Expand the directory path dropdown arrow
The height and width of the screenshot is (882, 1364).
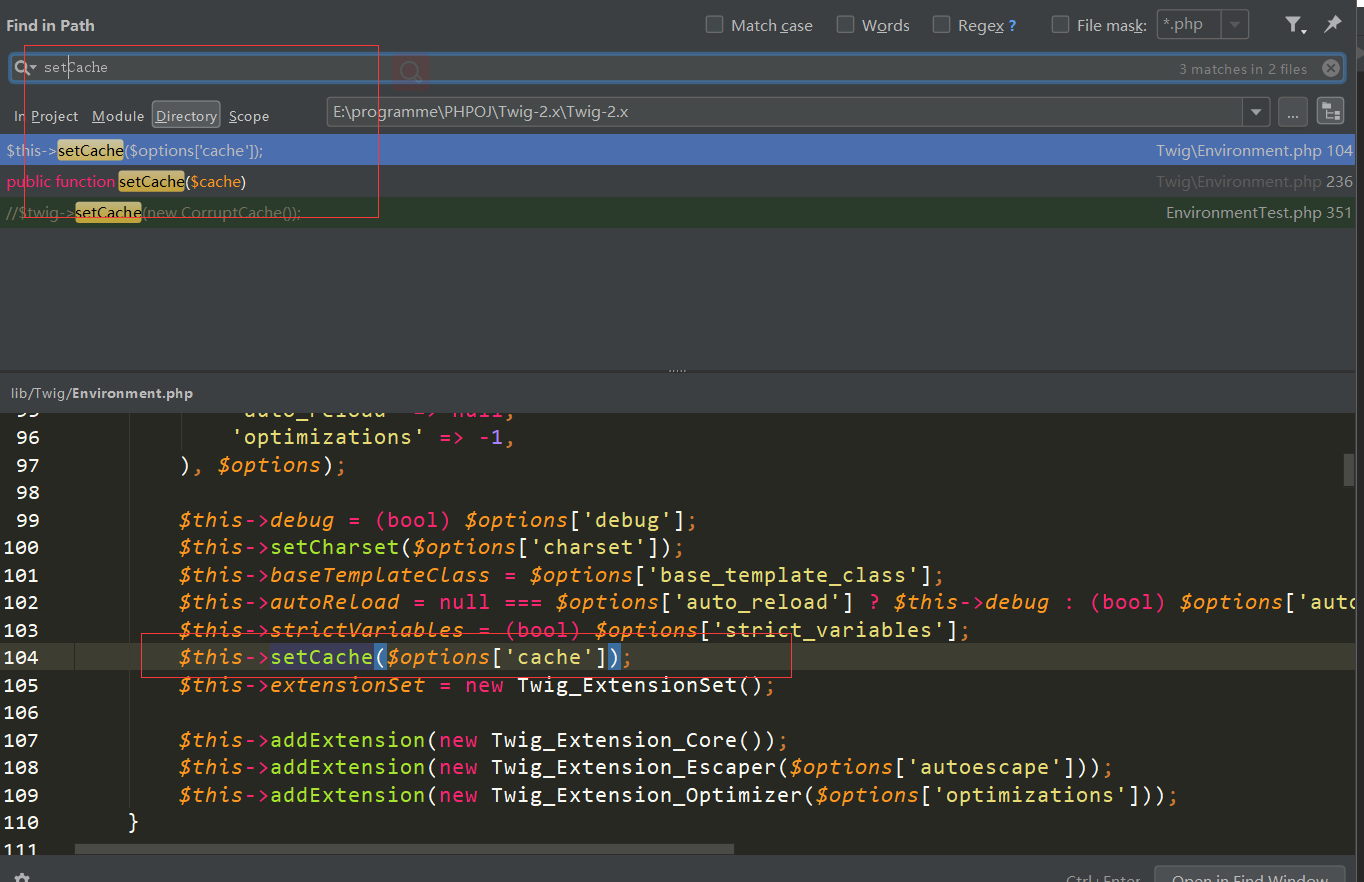click(1257, 112)
